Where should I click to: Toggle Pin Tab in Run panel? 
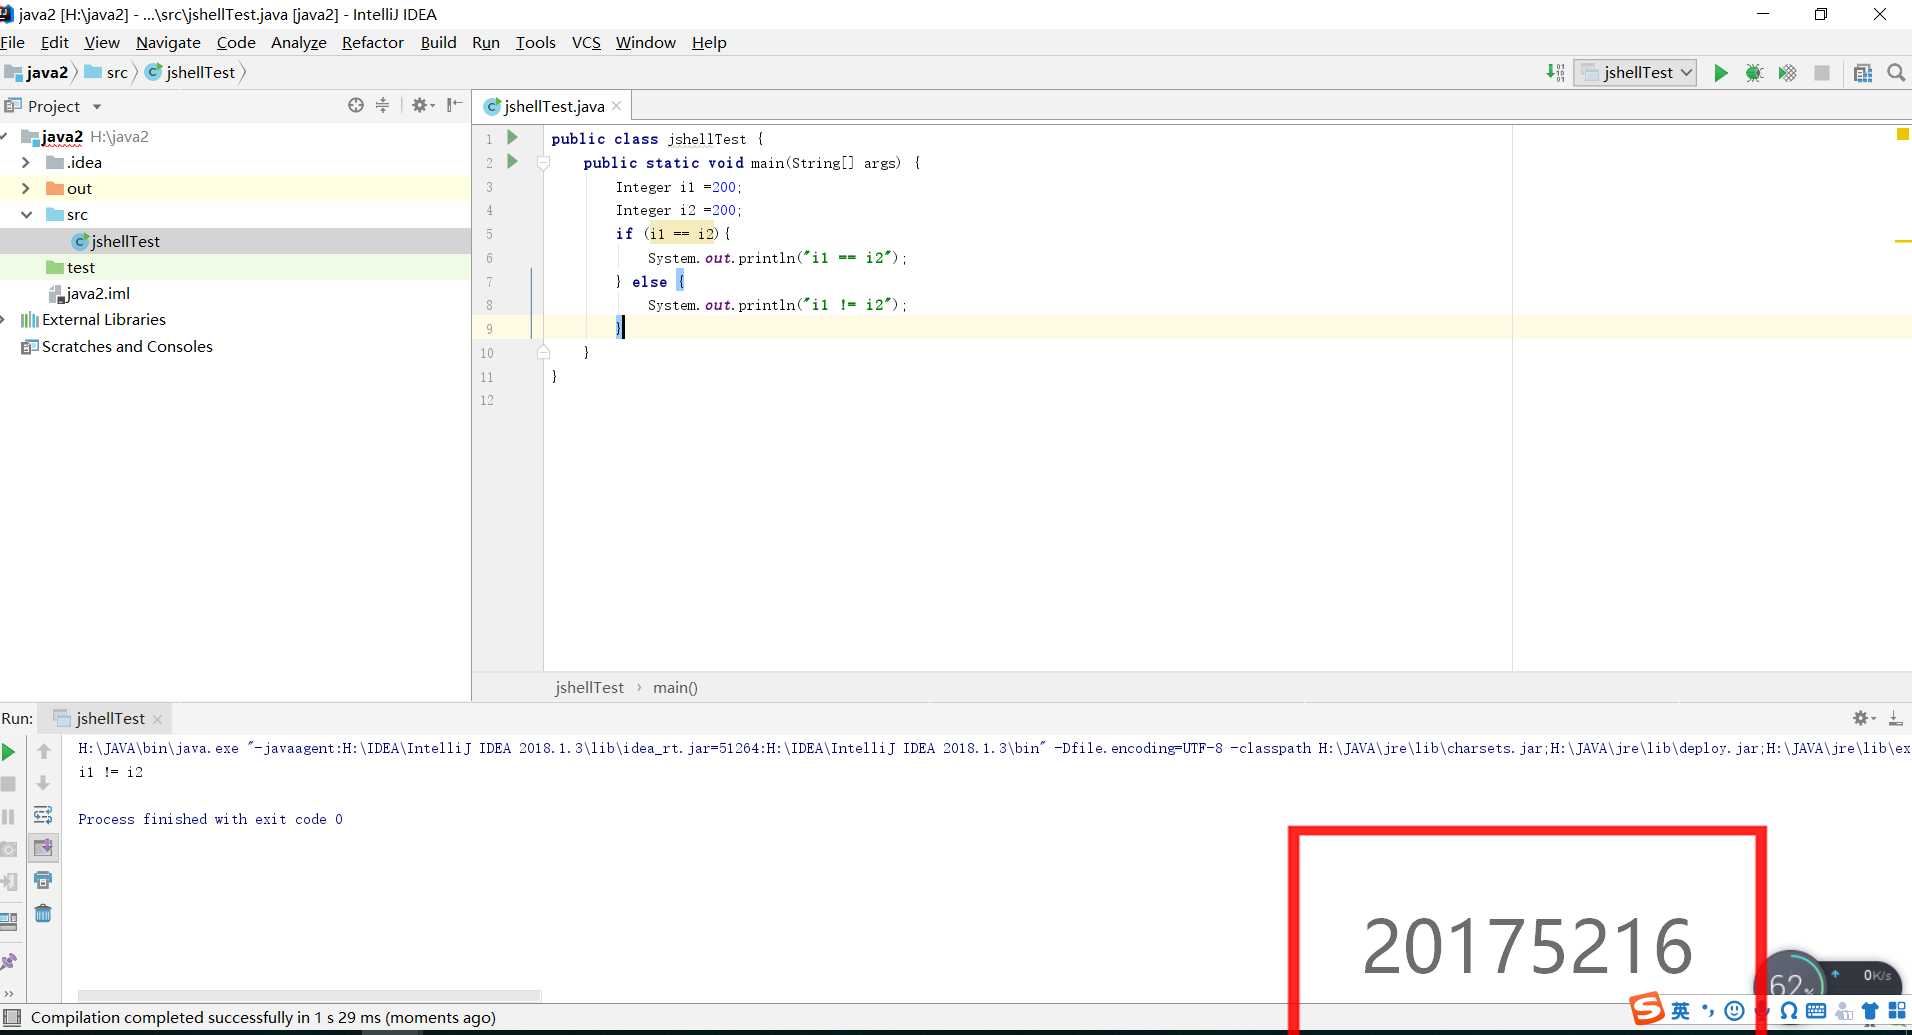click(x=9, y=961)
